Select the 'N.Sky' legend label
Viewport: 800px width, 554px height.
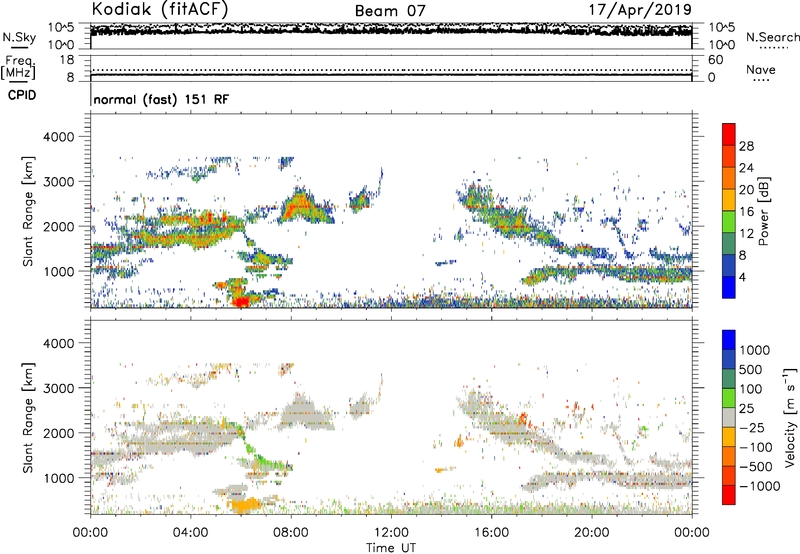[x=19, y=37]
